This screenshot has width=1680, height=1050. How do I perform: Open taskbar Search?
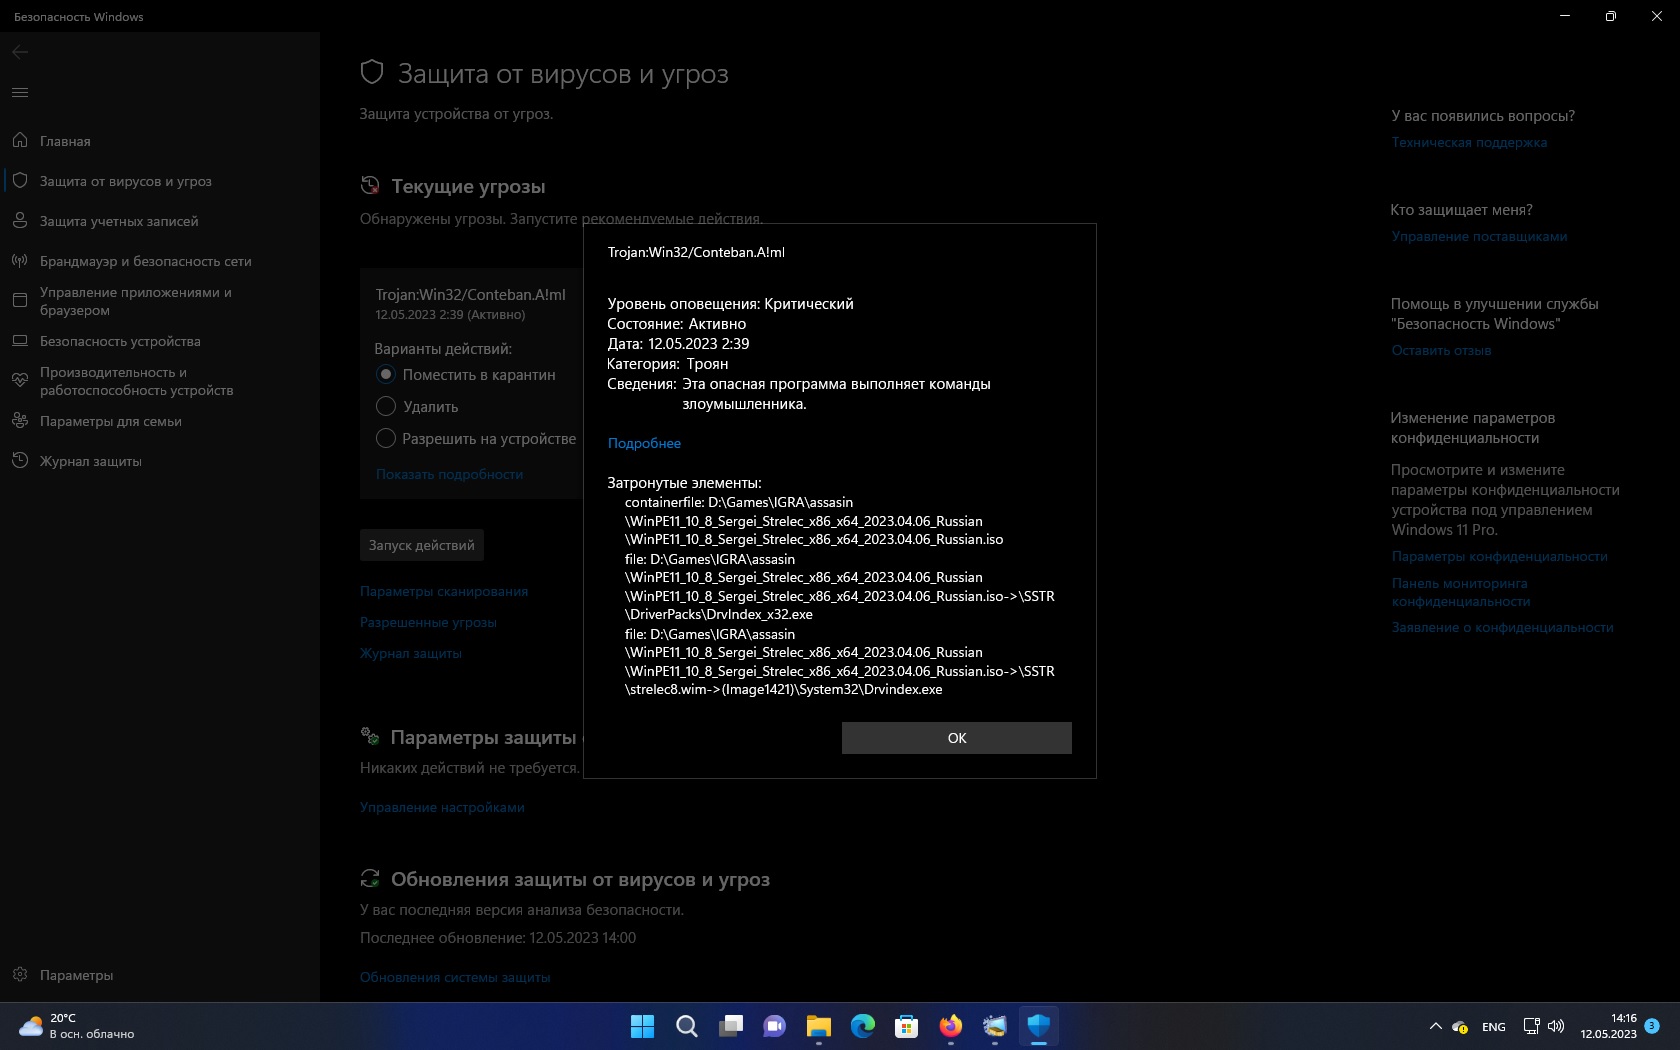[x=686, y=1026]
